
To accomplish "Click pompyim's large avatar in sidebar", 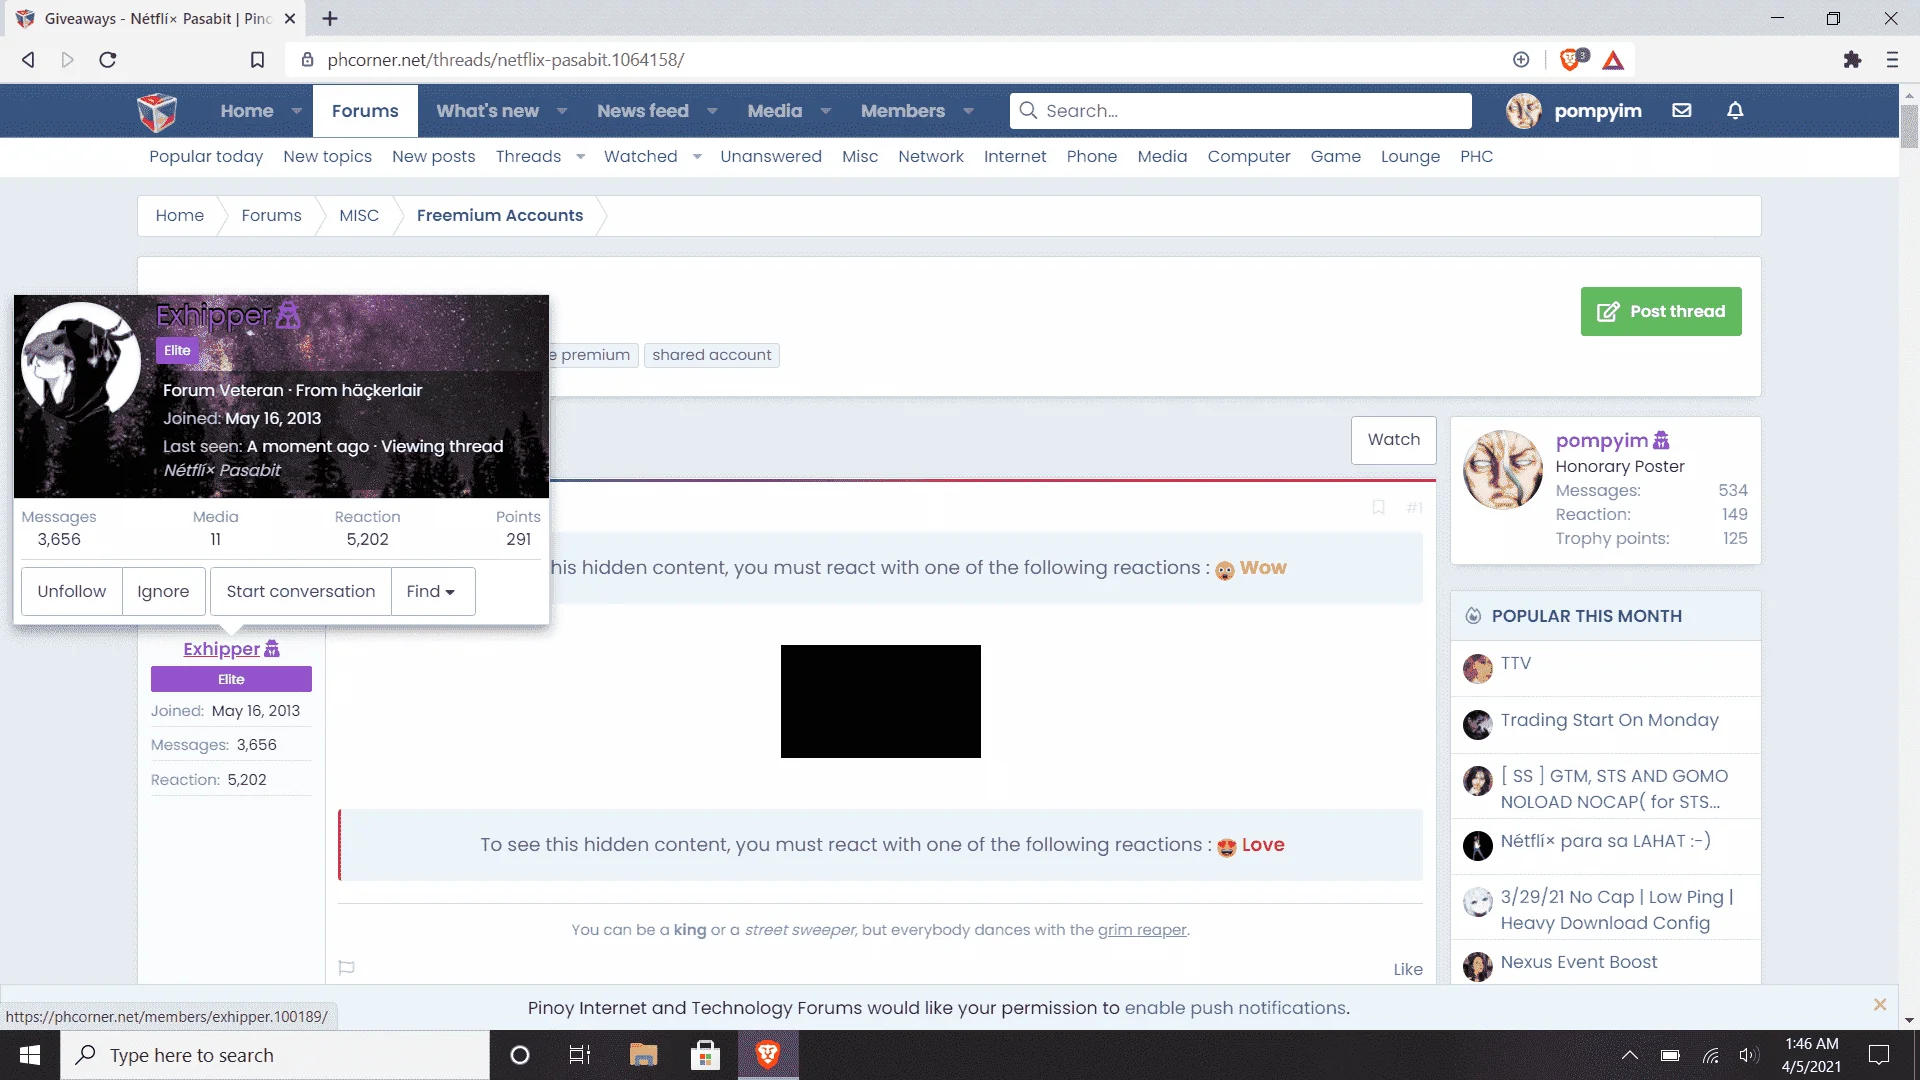I will click(1503, 469).
